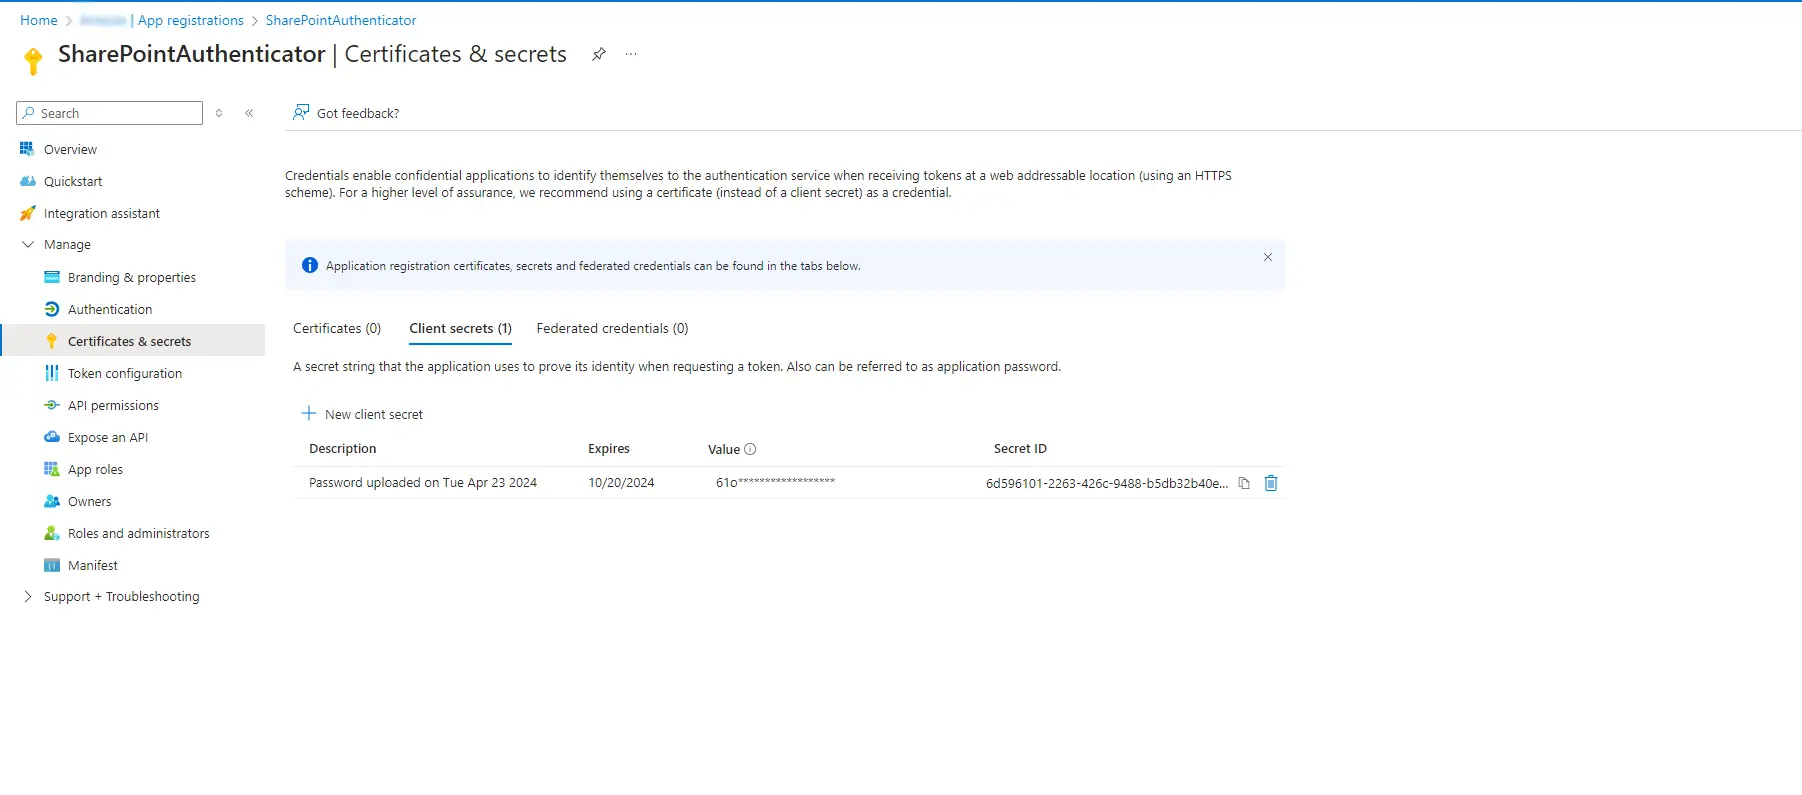
Task: Collapse the Manage section
Action: tap(28, 244)
